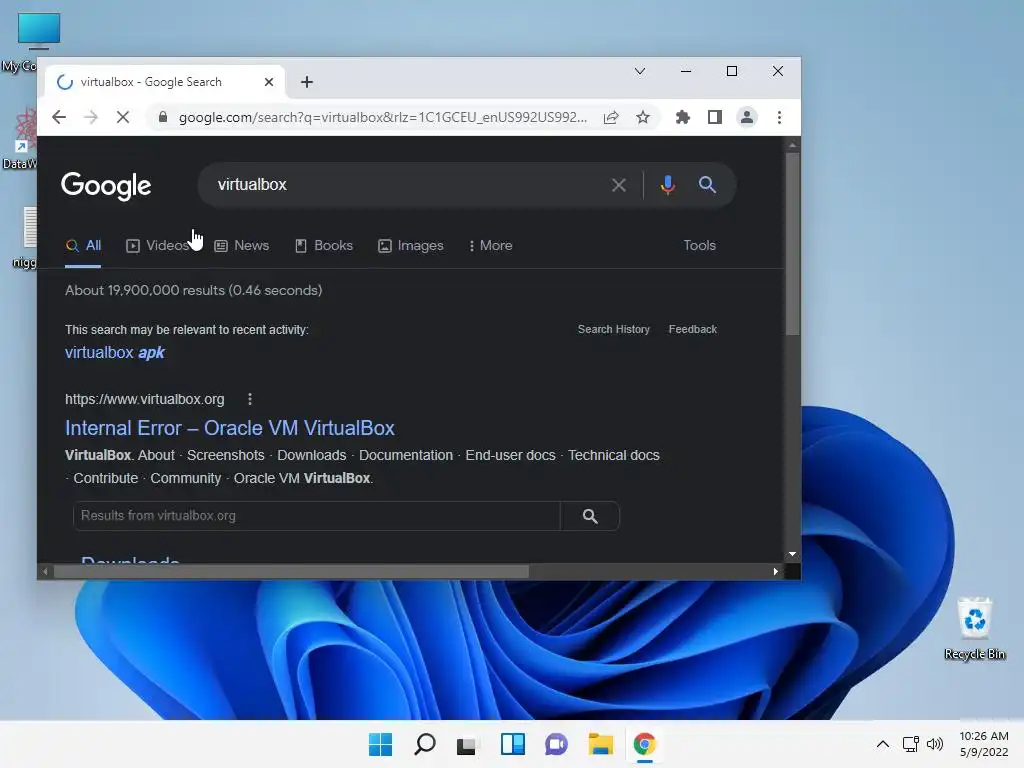
Task: Open the tab search chevron in Chrome
Action: [640, 71]
